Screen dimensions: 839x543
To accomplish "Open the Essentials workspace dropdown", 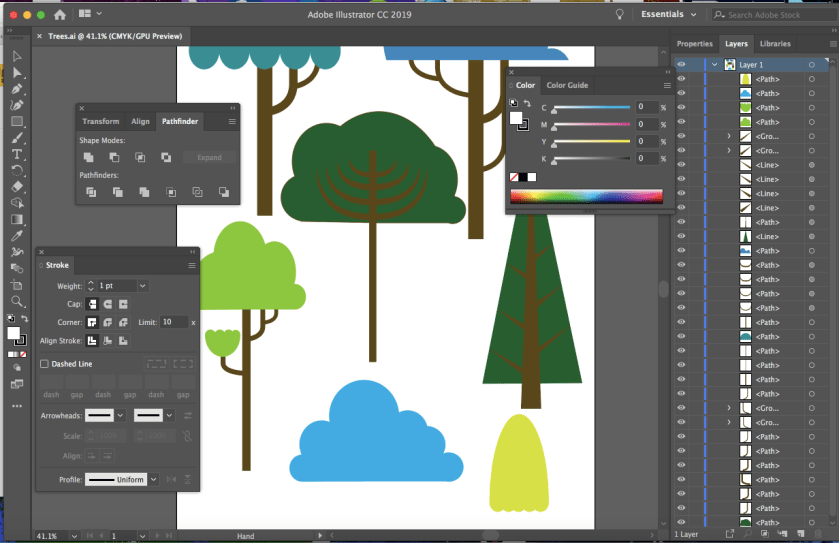I will tap(669, 14).
